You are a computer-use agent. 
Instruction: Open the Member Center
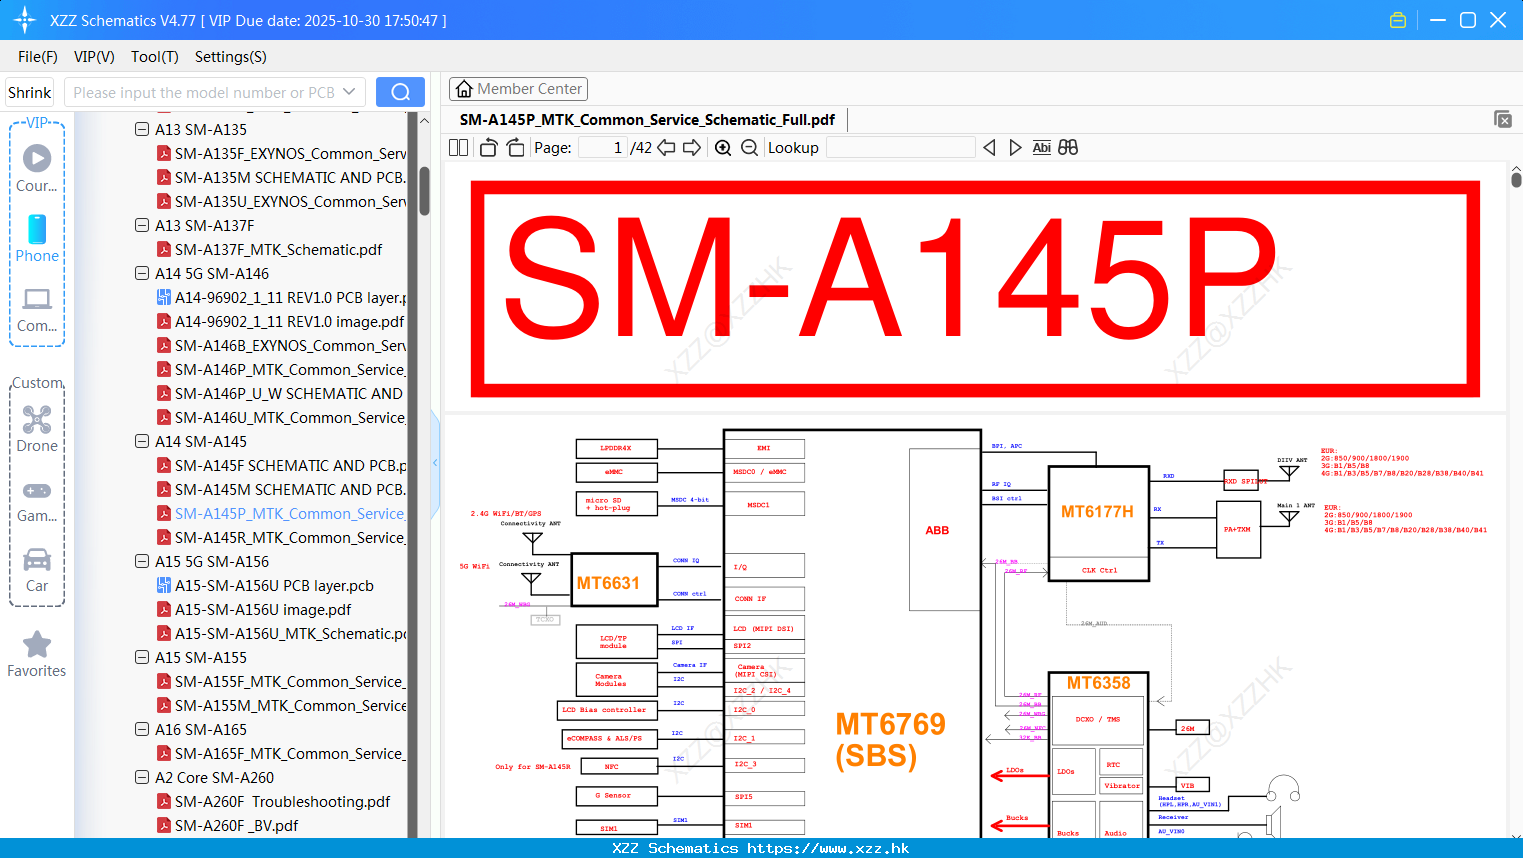click(518, 88)
